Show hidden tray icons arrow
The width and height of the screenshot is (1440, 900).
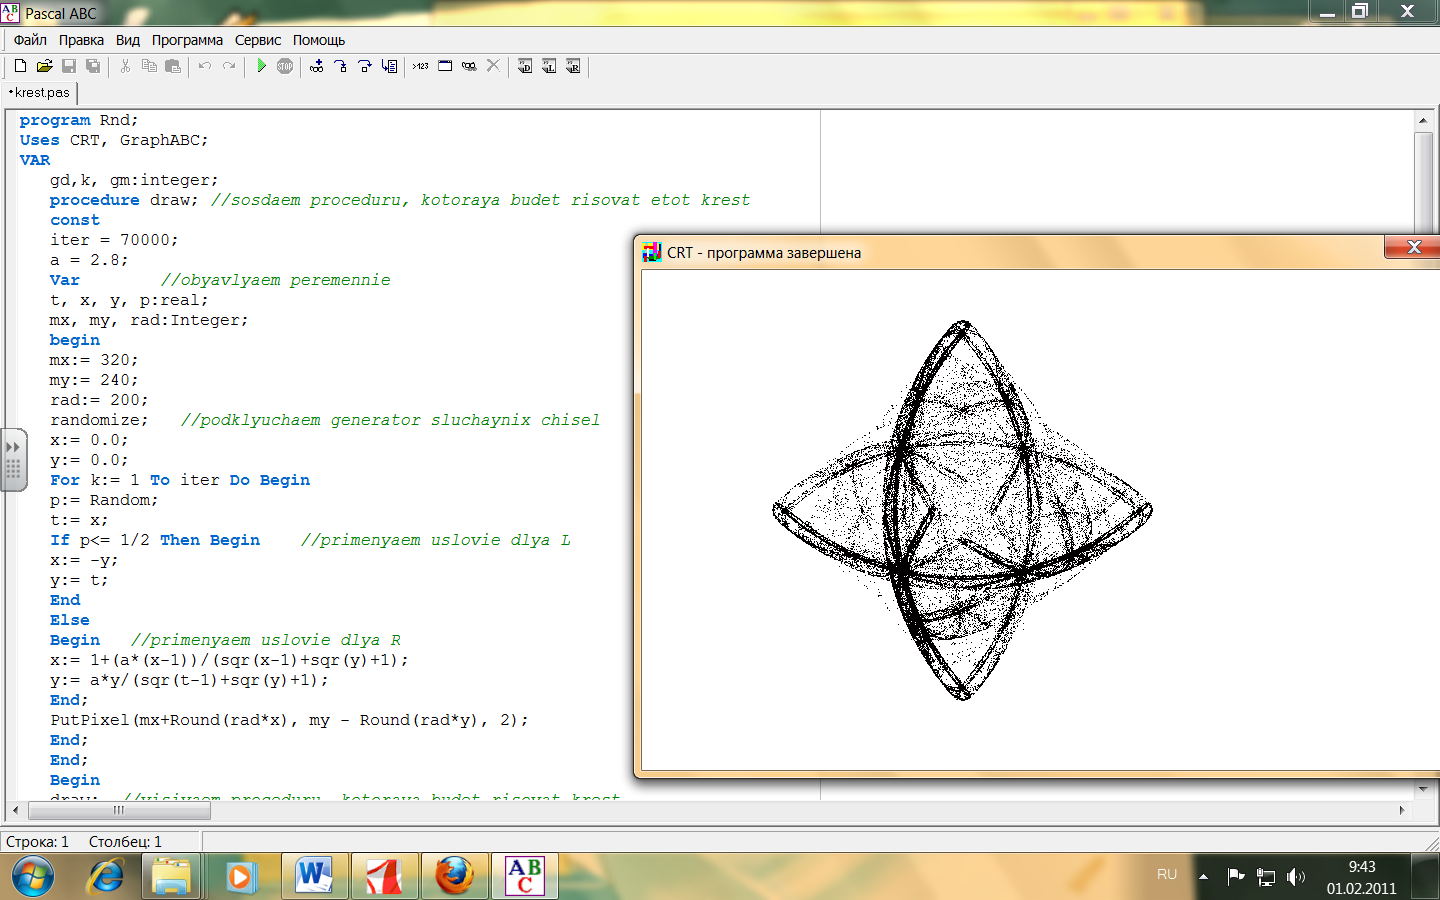coord(1203,877)
